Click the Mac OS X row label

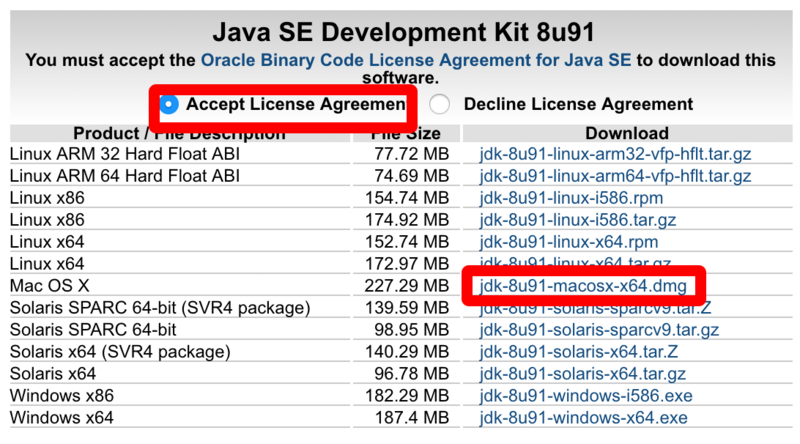(49, 286)
